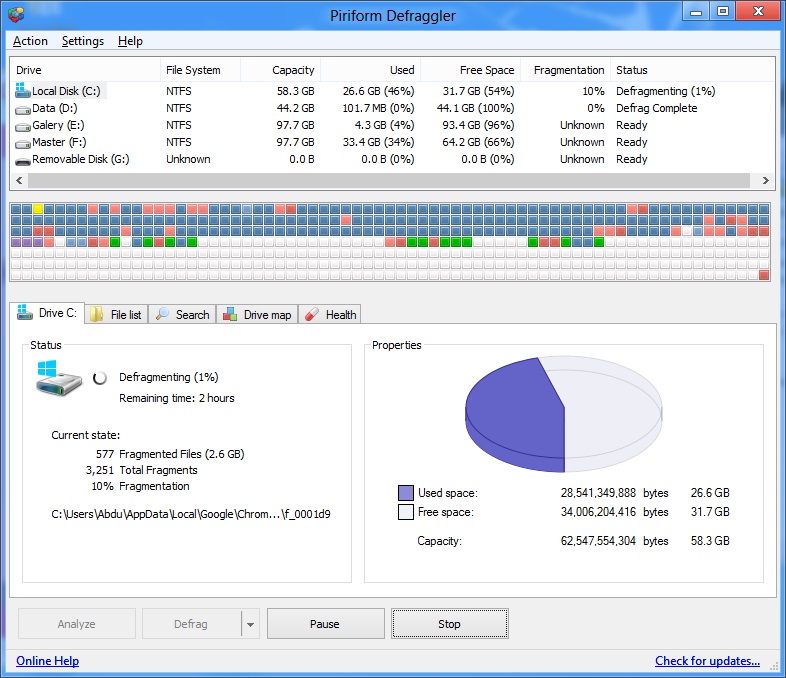This screenshot has height=678, width=786.
Task: Open the Help menu
Action: point(130,41)
